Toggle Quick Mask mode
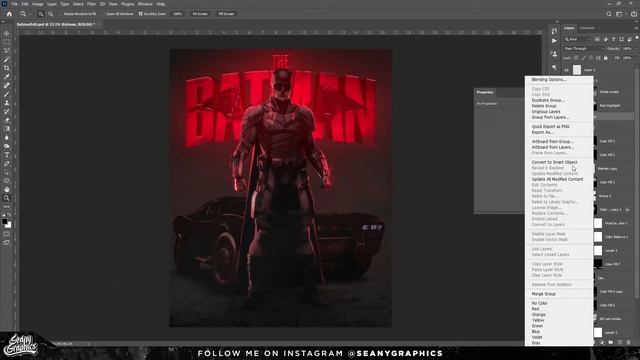Viewport: 640px width, 360px height. [x=7, y=234]
